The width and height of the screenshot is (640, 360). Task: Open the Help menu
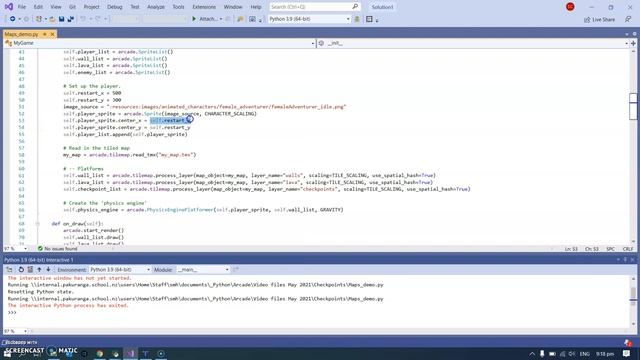point(256,7)
